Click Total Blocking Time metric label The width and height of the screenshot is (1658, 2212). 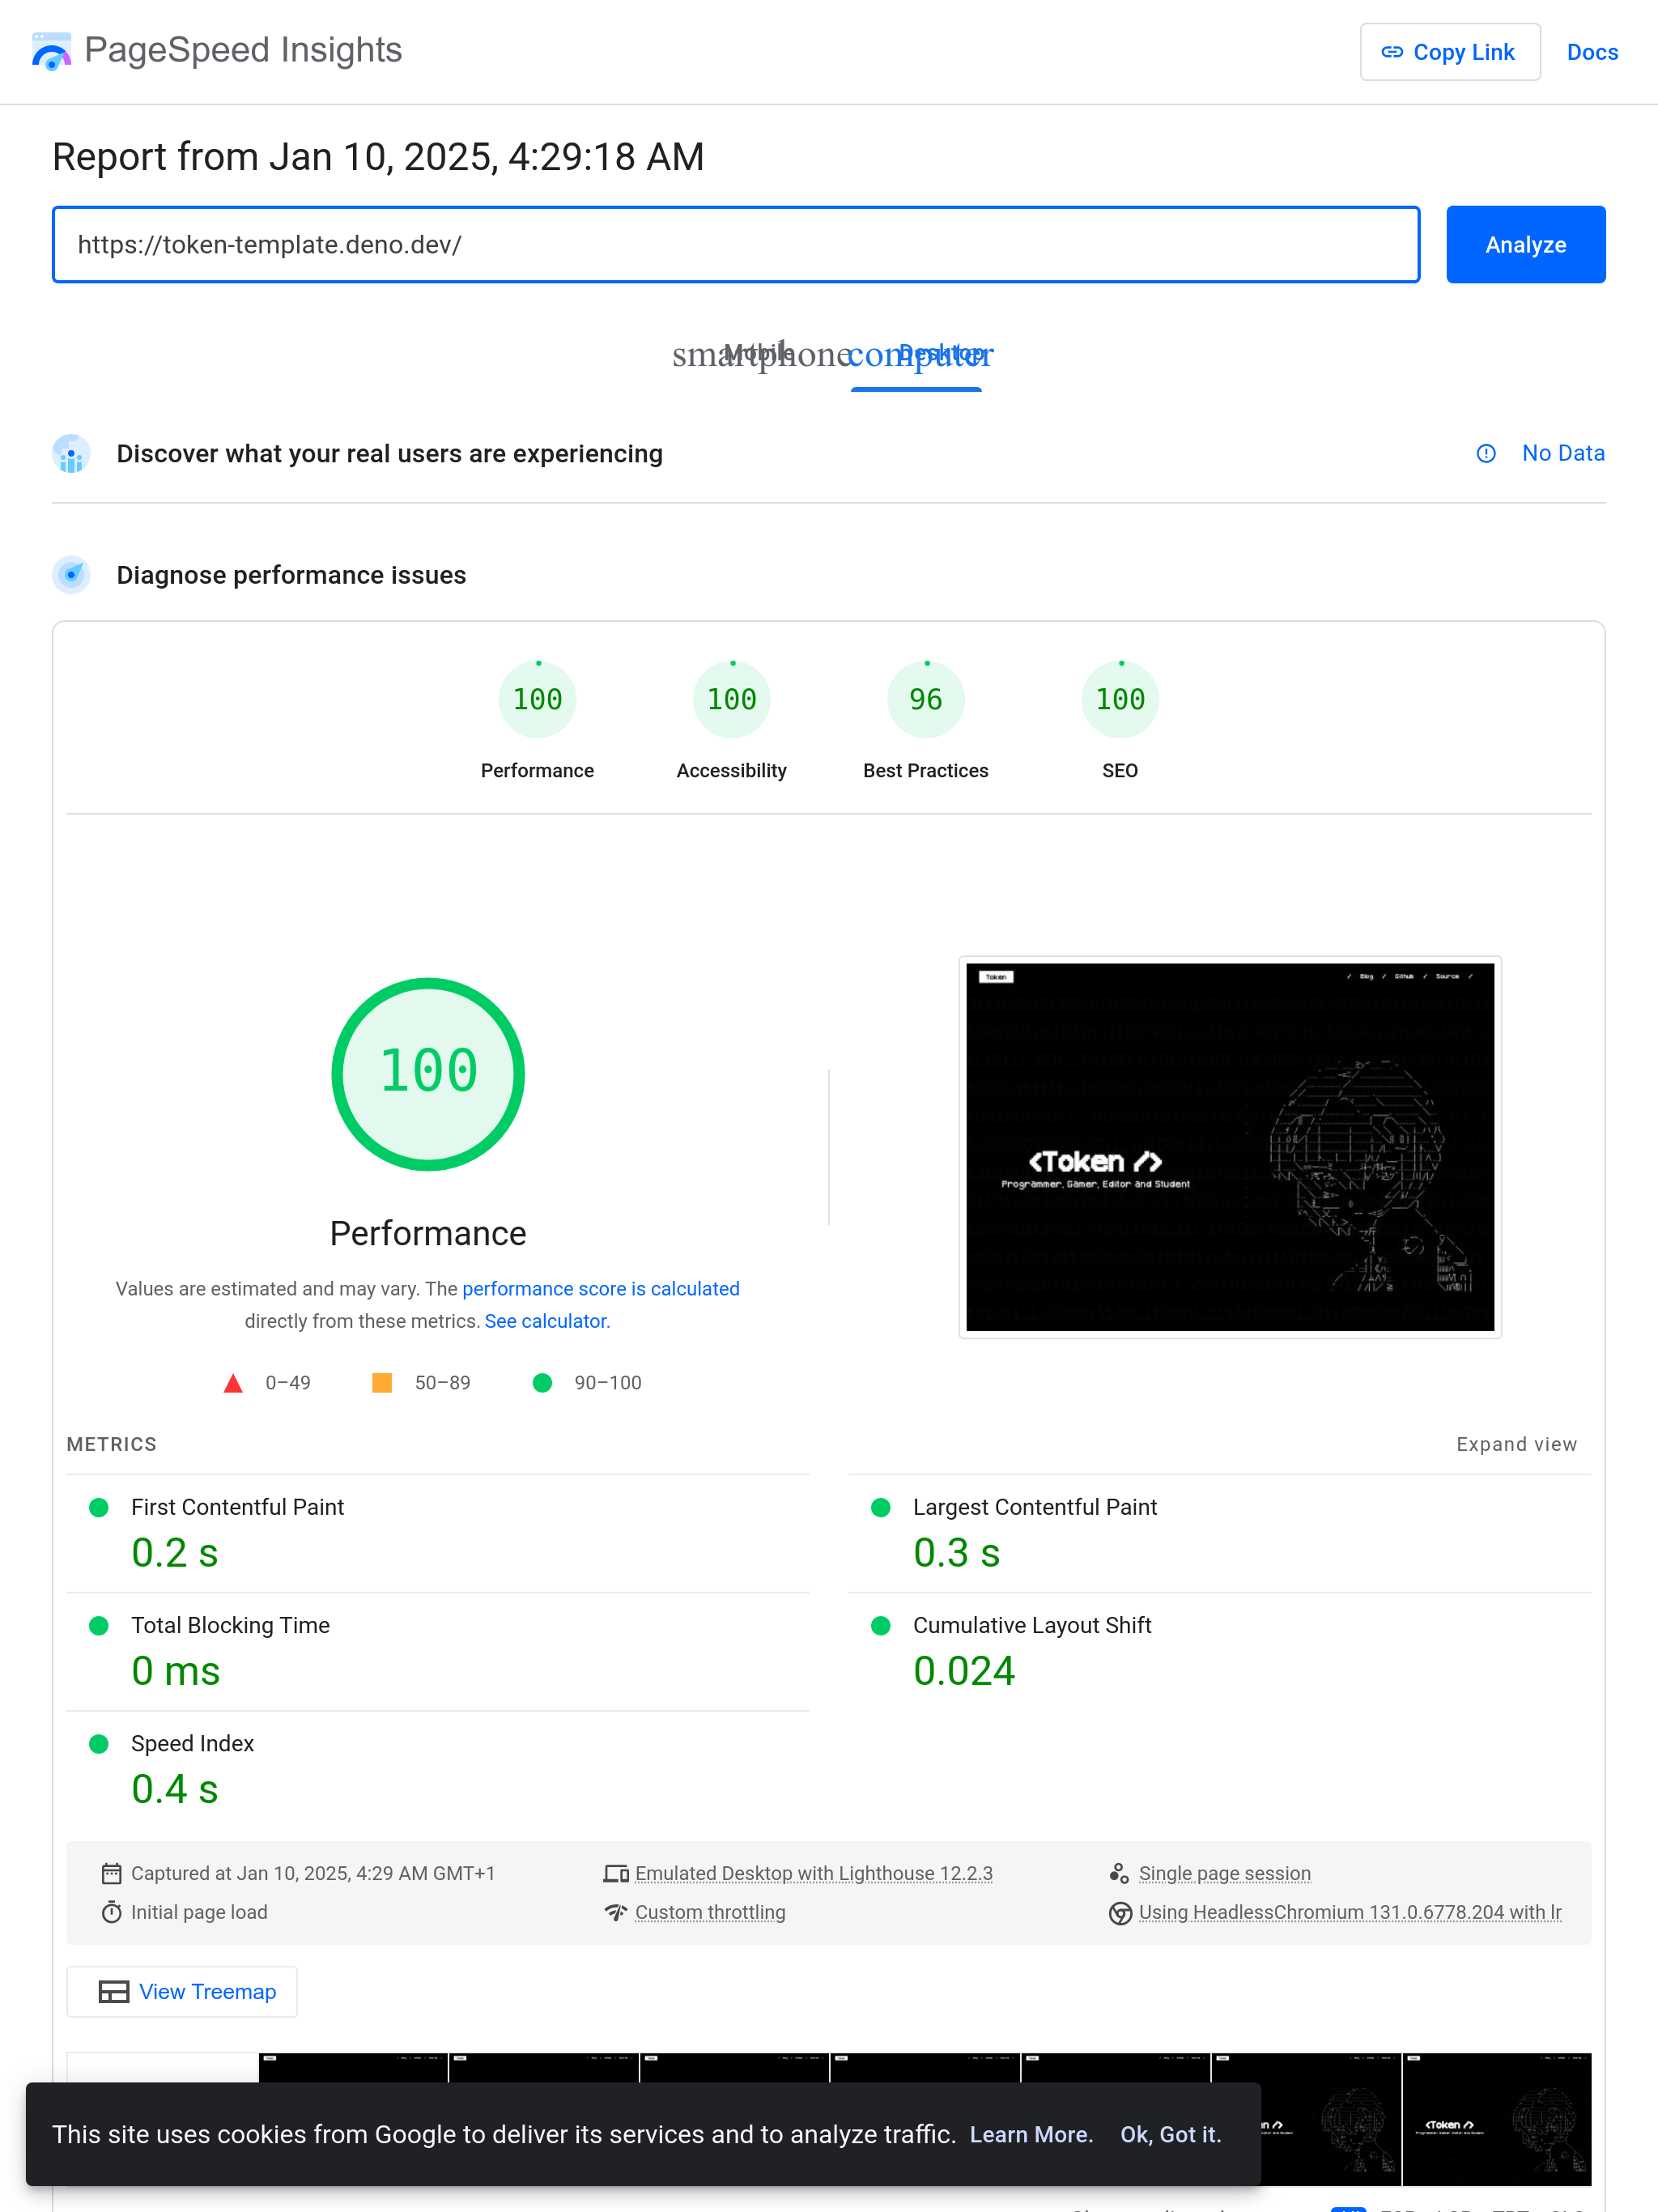click(230, 1625)
